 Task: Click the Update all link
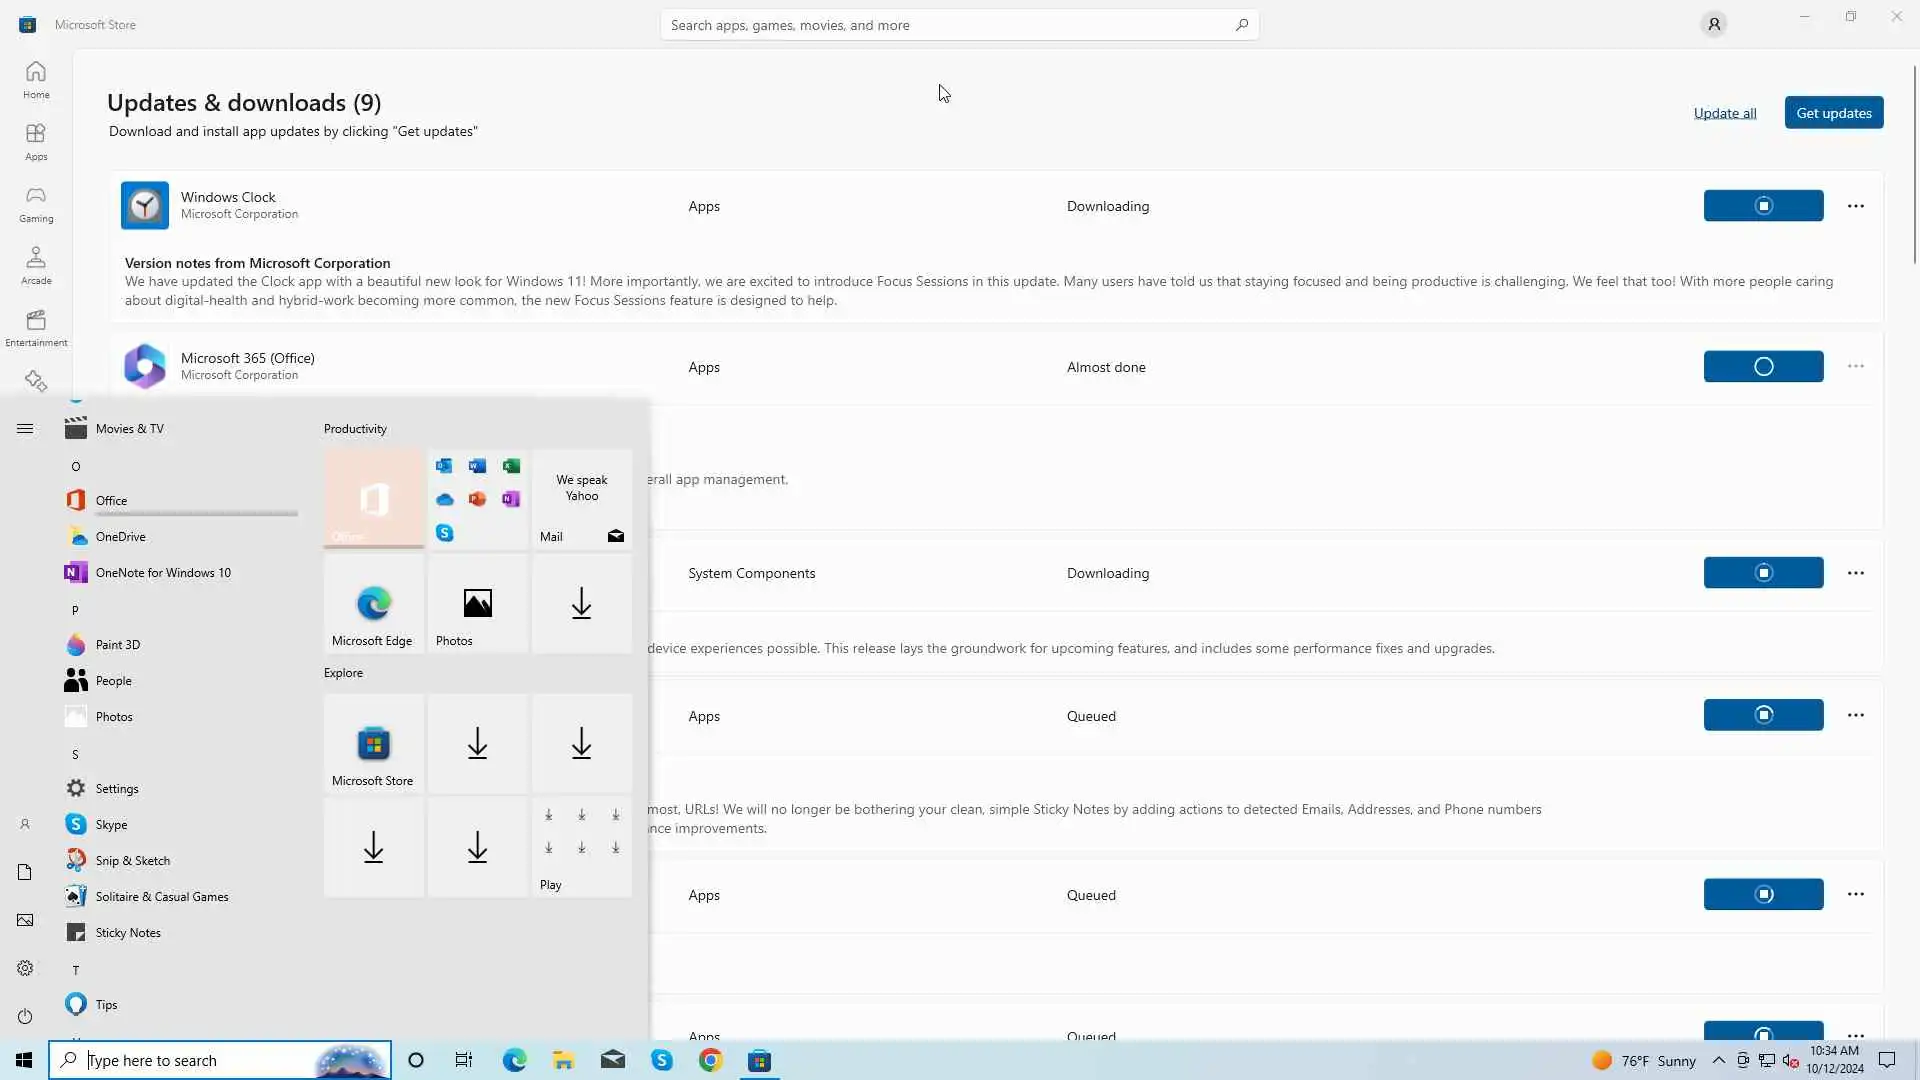pyautogui.click(x=1724, y=113)
